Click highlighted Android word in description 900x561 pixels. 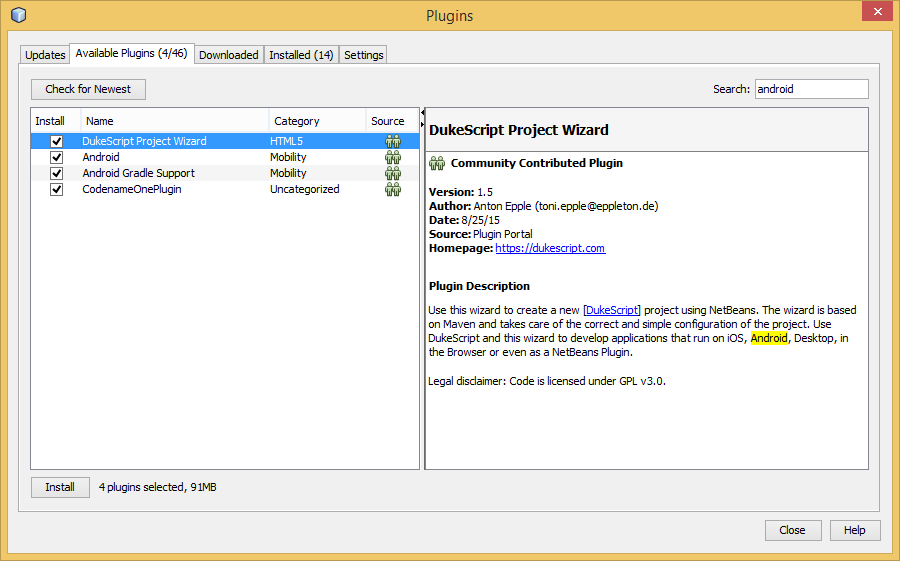click(769, 338)
